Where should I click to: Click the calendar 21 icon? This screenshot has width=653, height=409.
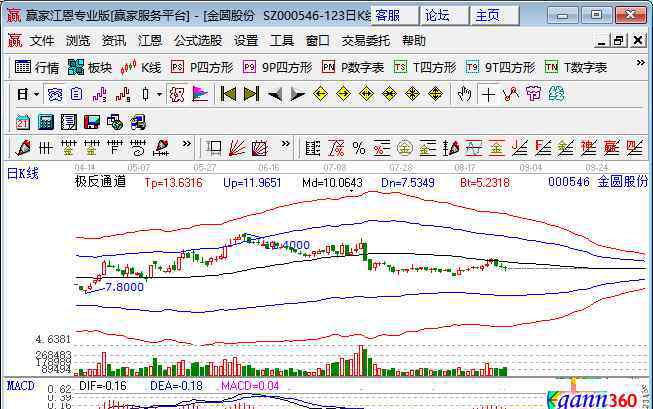[x=22, y=122]
